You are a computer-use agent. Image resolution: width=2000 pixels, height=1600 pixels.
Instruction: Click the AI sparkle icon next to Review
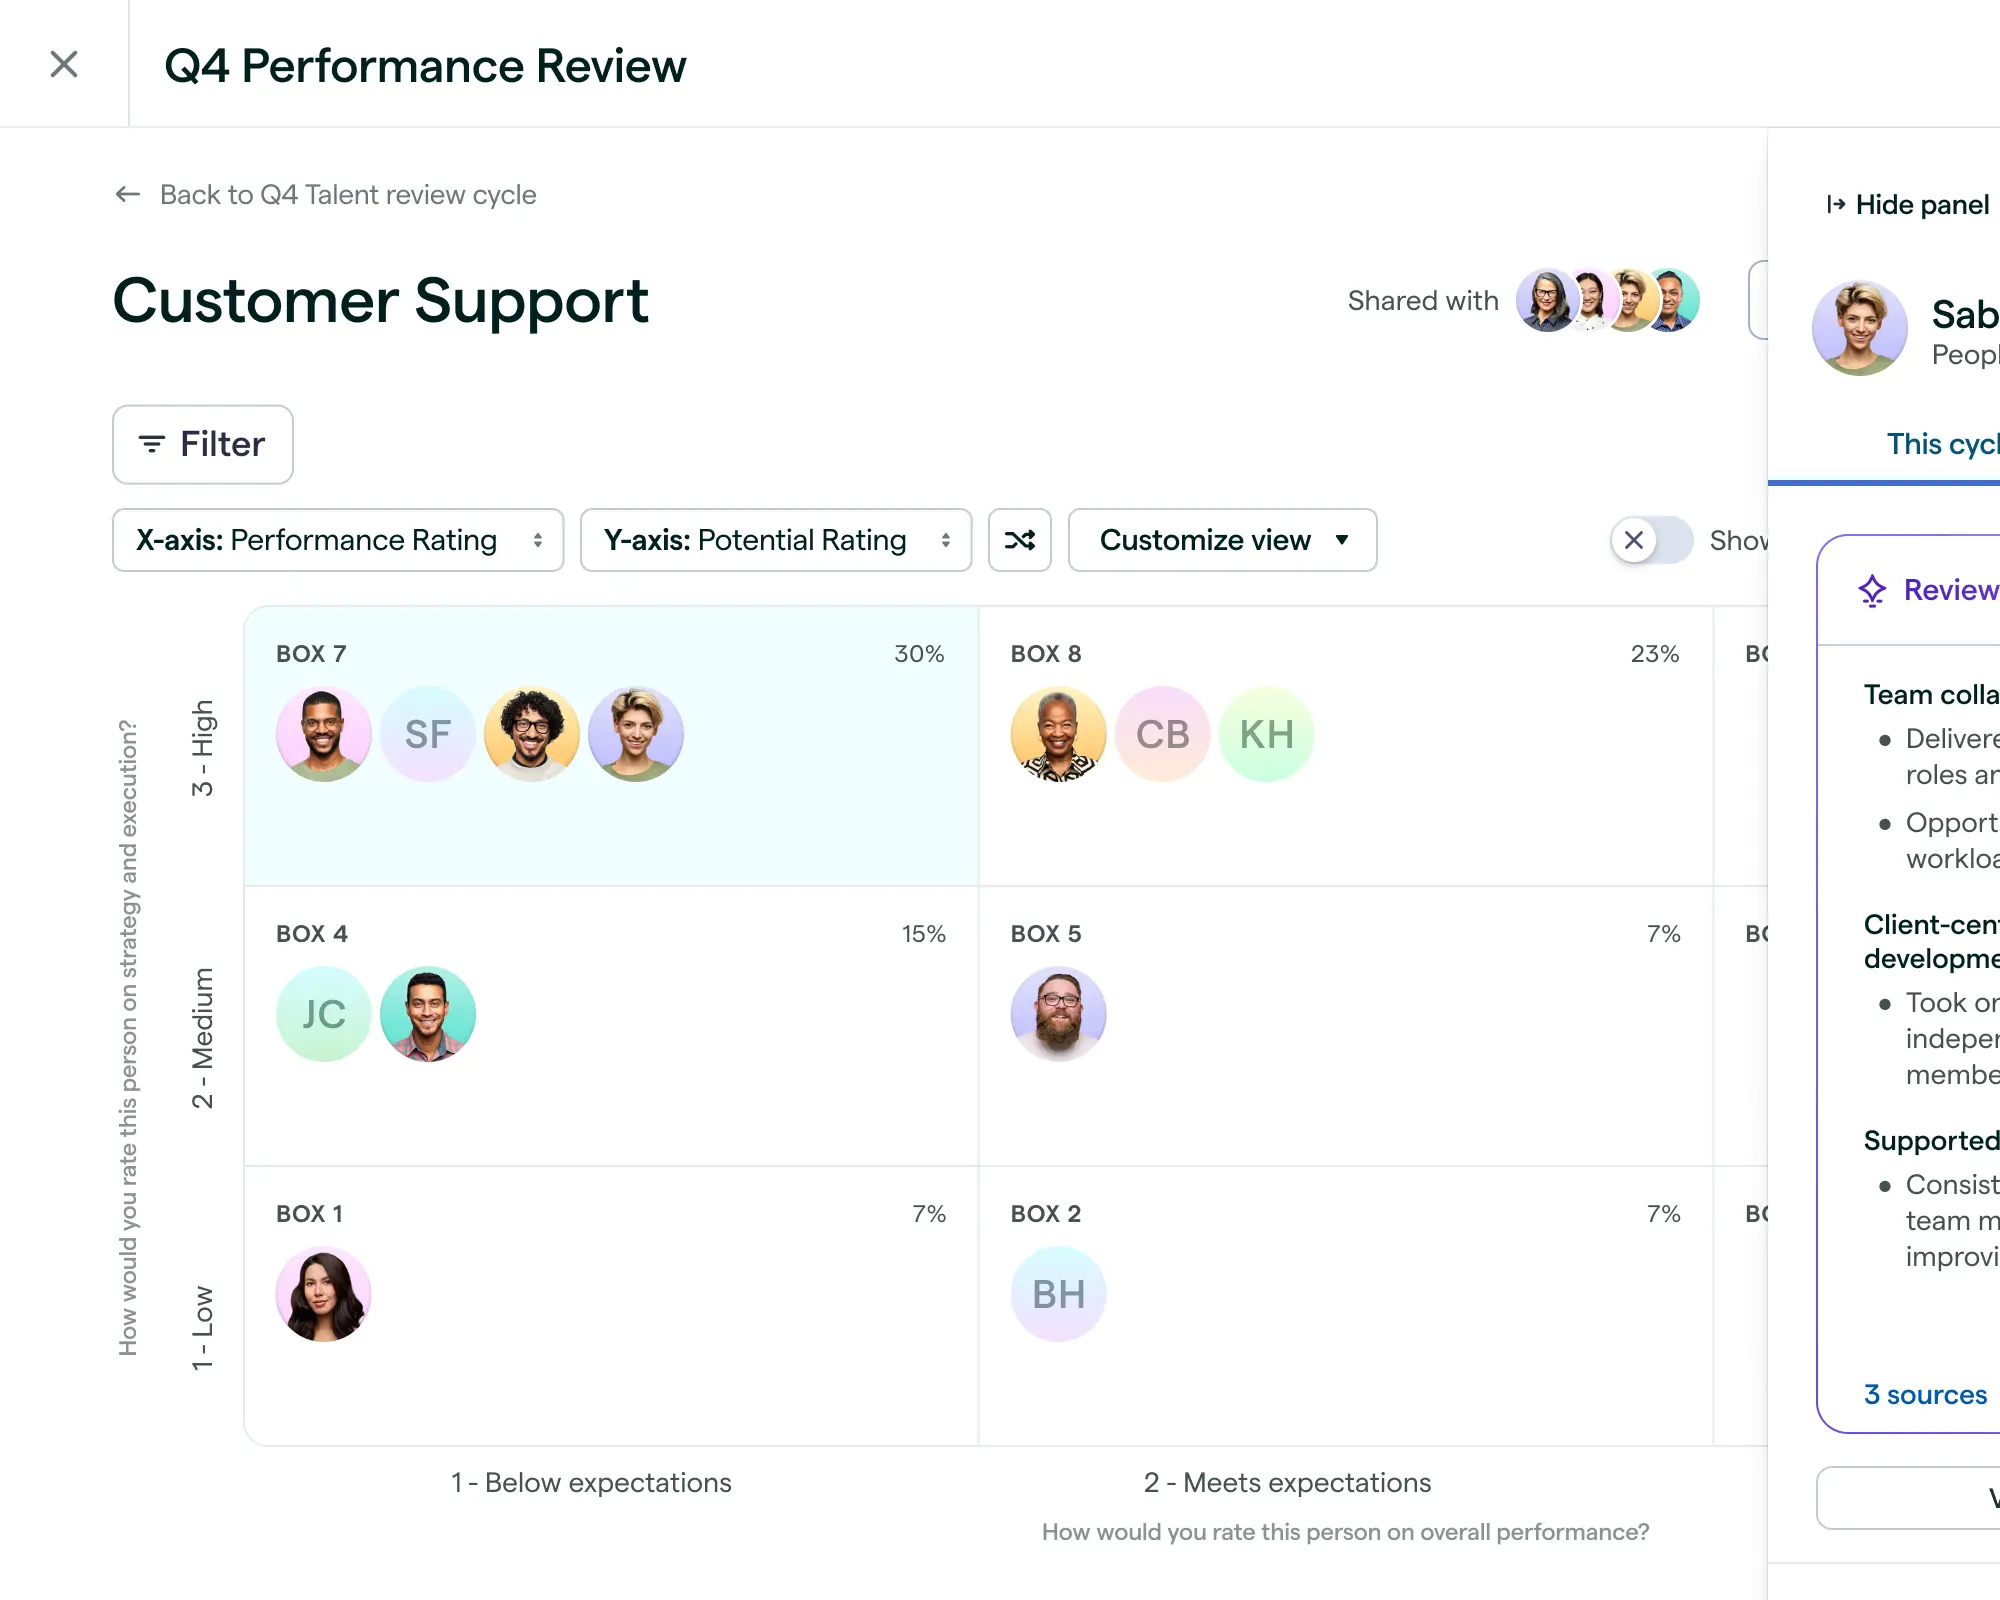(1872, 589)
